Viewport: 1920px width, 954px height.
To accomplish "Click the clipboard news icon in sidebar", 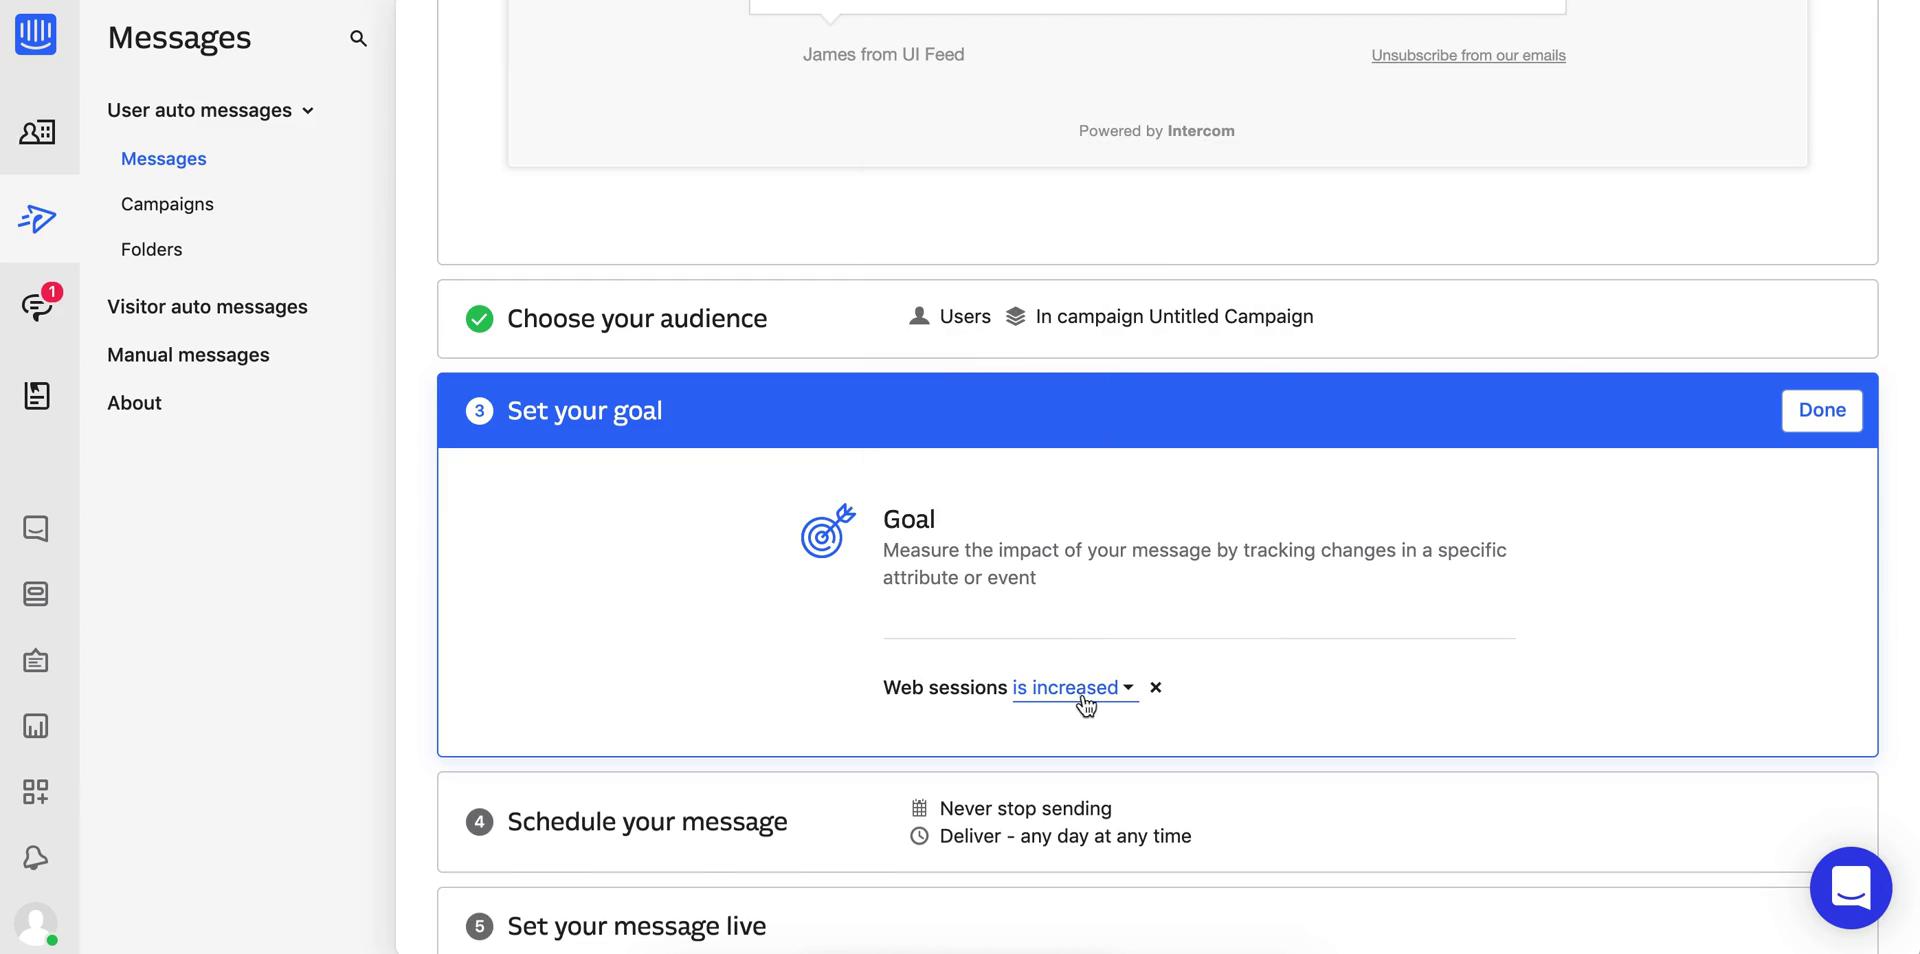I will coord(36,660).
